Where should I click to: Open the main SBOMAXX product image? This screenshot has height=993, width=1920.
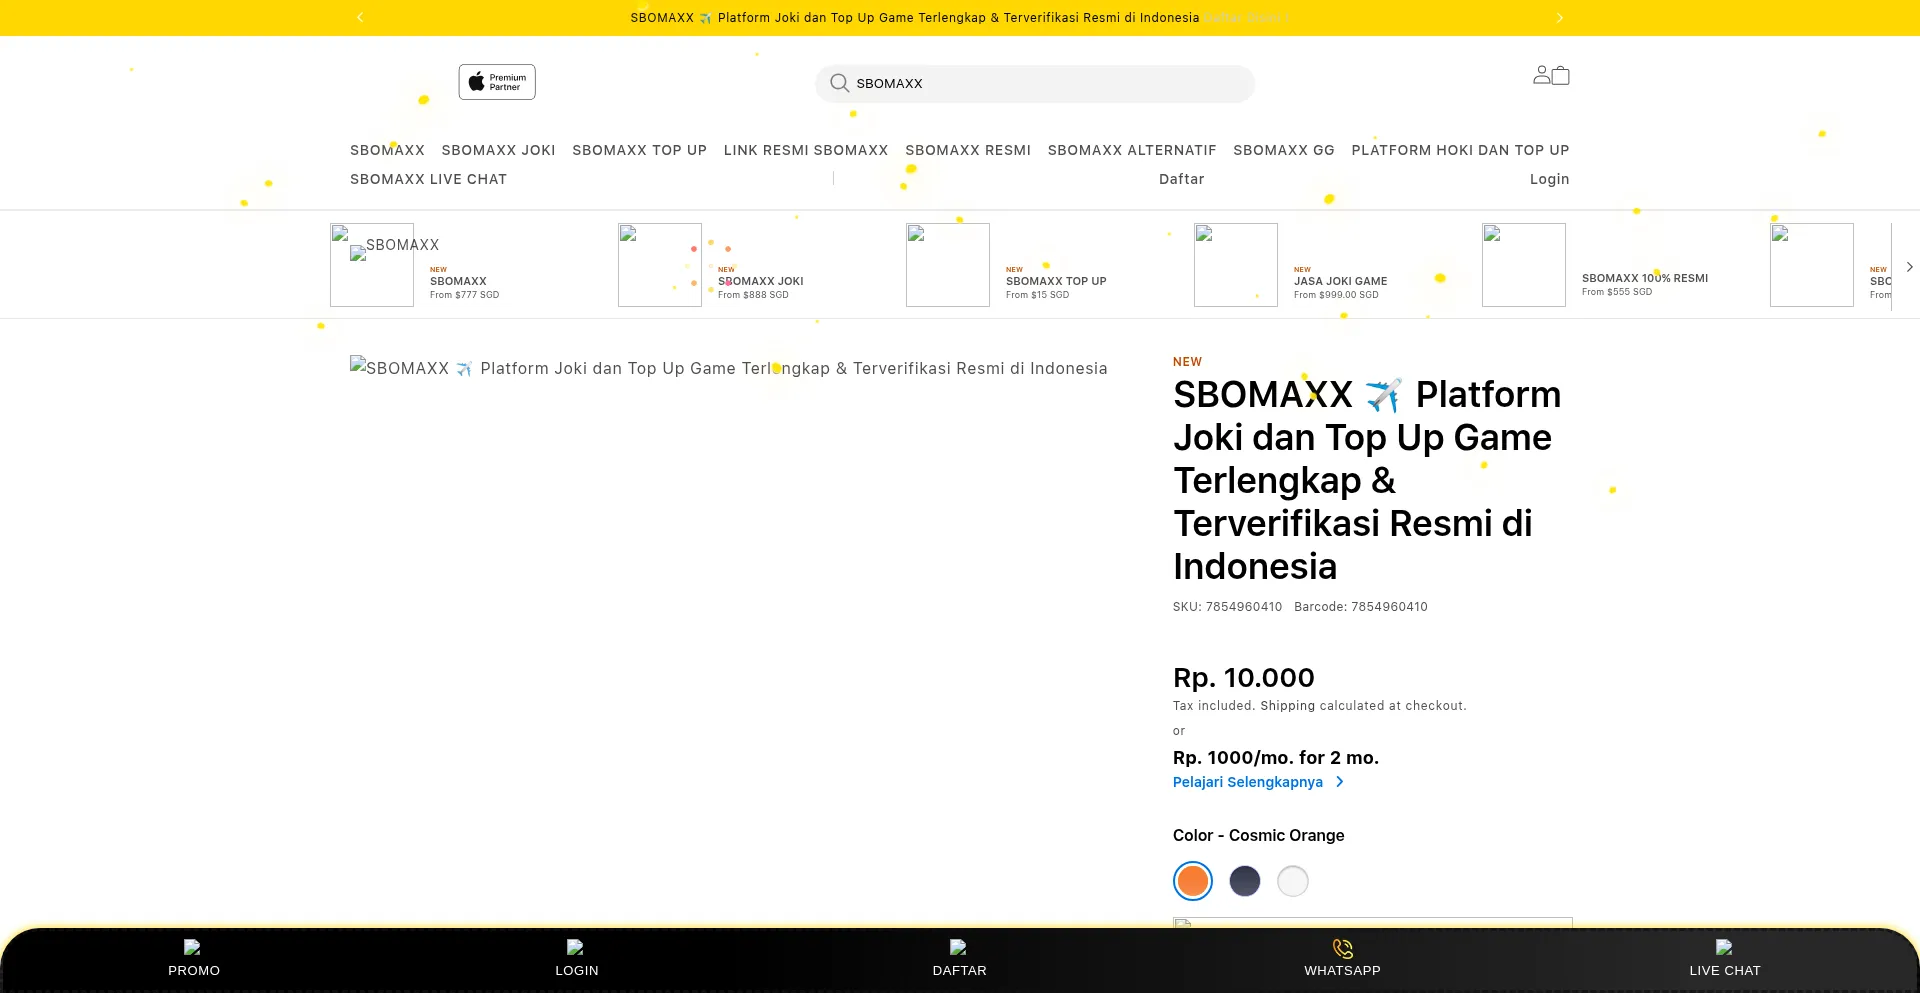[x=729, y=368]
